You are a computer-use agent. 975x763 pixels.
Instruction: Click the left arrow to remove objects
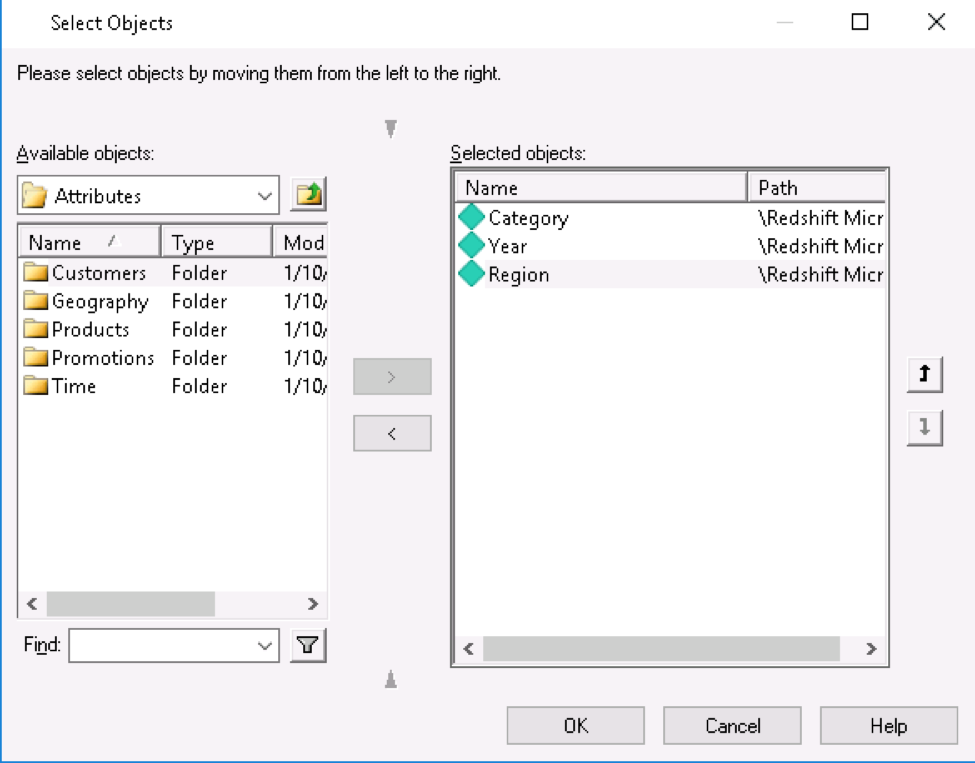[391, 432]
